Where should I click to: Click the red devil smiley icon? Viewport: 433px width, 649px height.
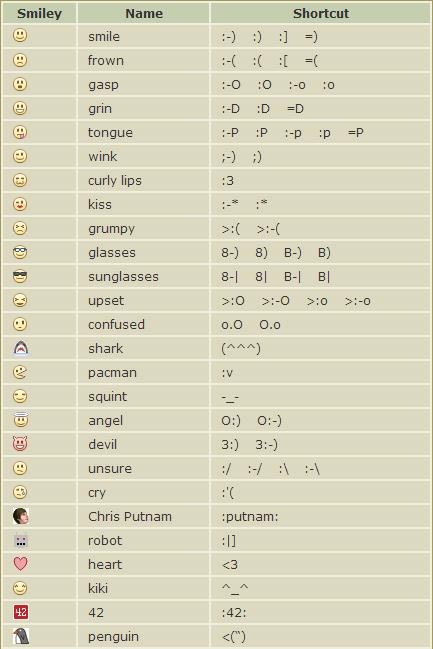20,444
